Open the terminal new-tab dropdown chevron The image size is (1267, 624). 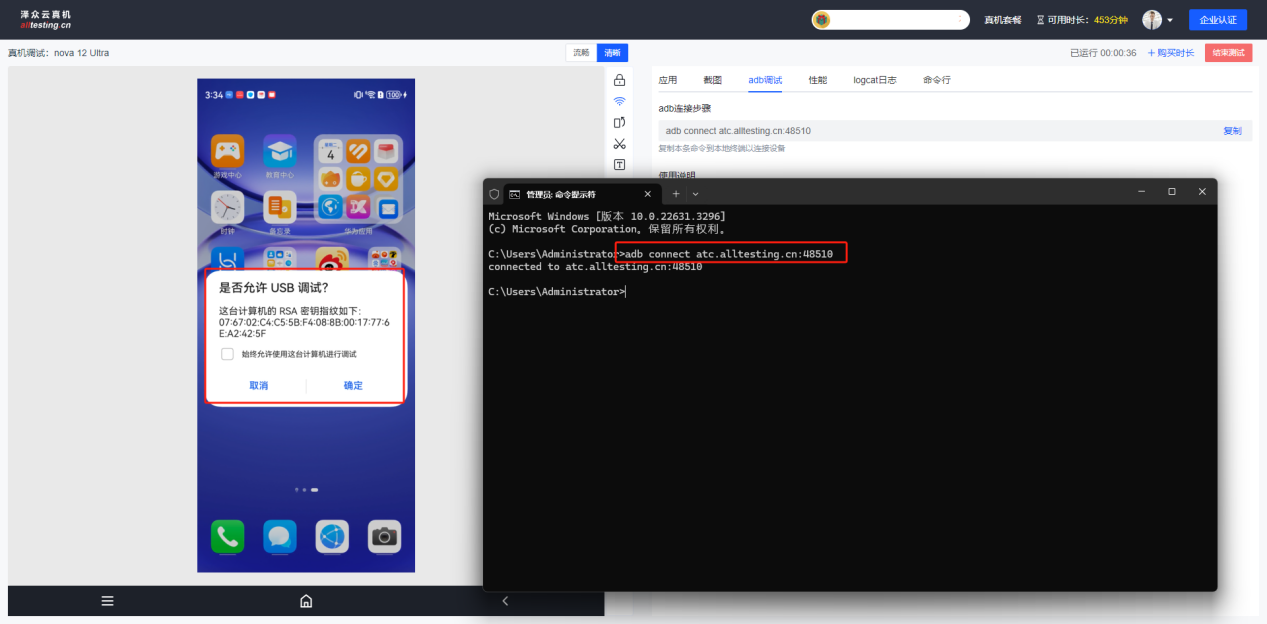point(696,194)
